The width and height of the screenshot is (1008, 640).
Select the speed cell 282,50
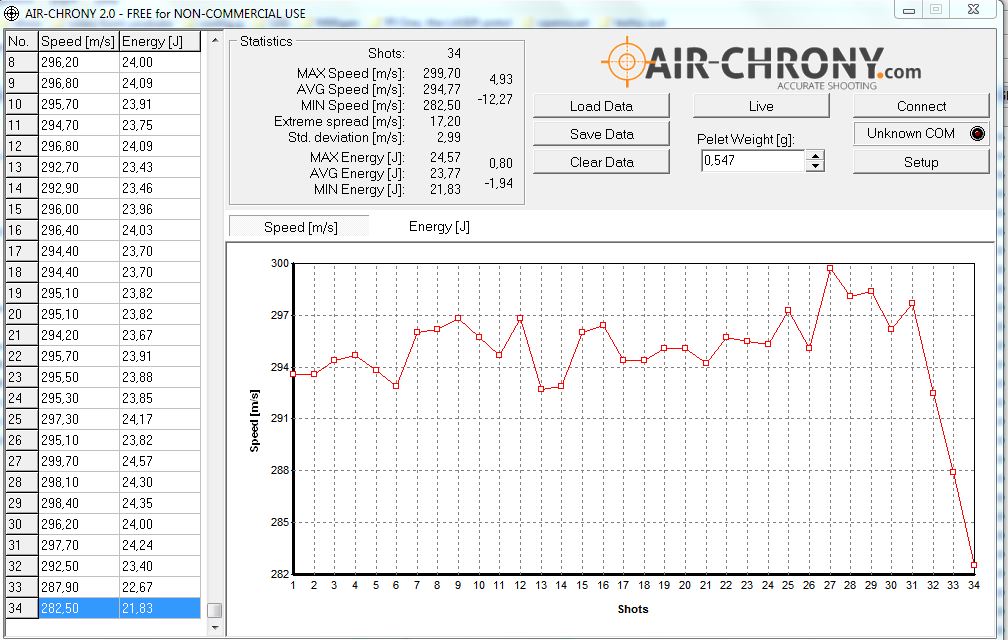[78, 608]
